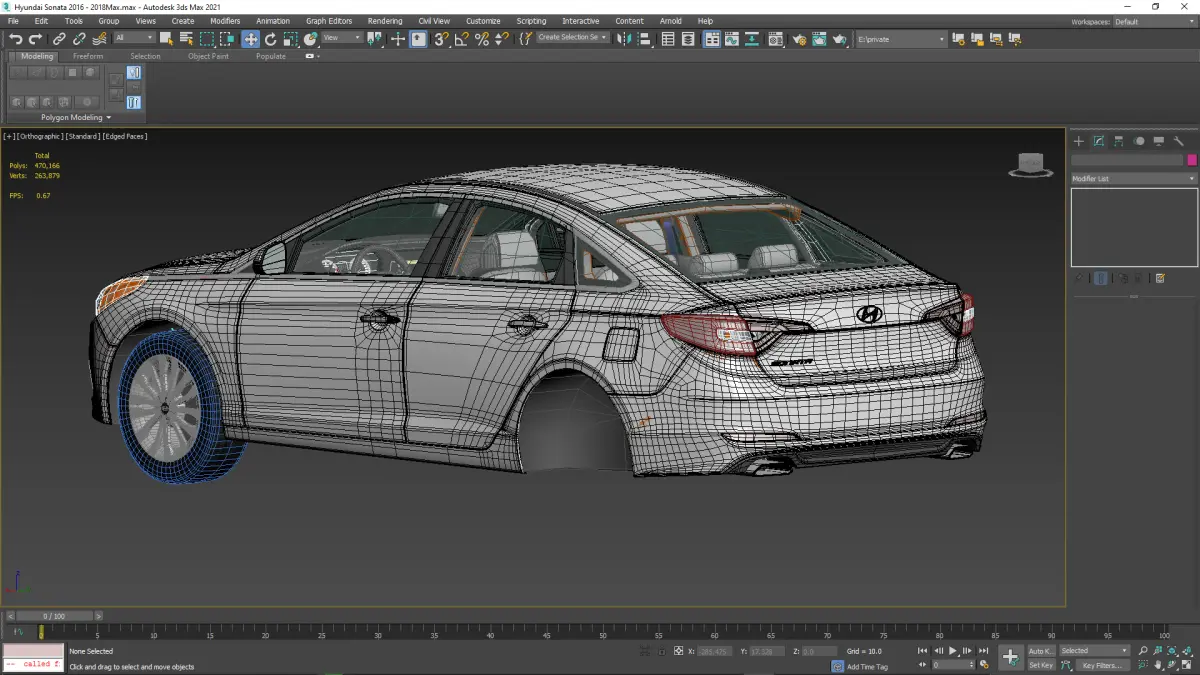The height and width of the screenshot is (675, 1200).
Task: Click the Add Time Tag label
Action: 867,666
